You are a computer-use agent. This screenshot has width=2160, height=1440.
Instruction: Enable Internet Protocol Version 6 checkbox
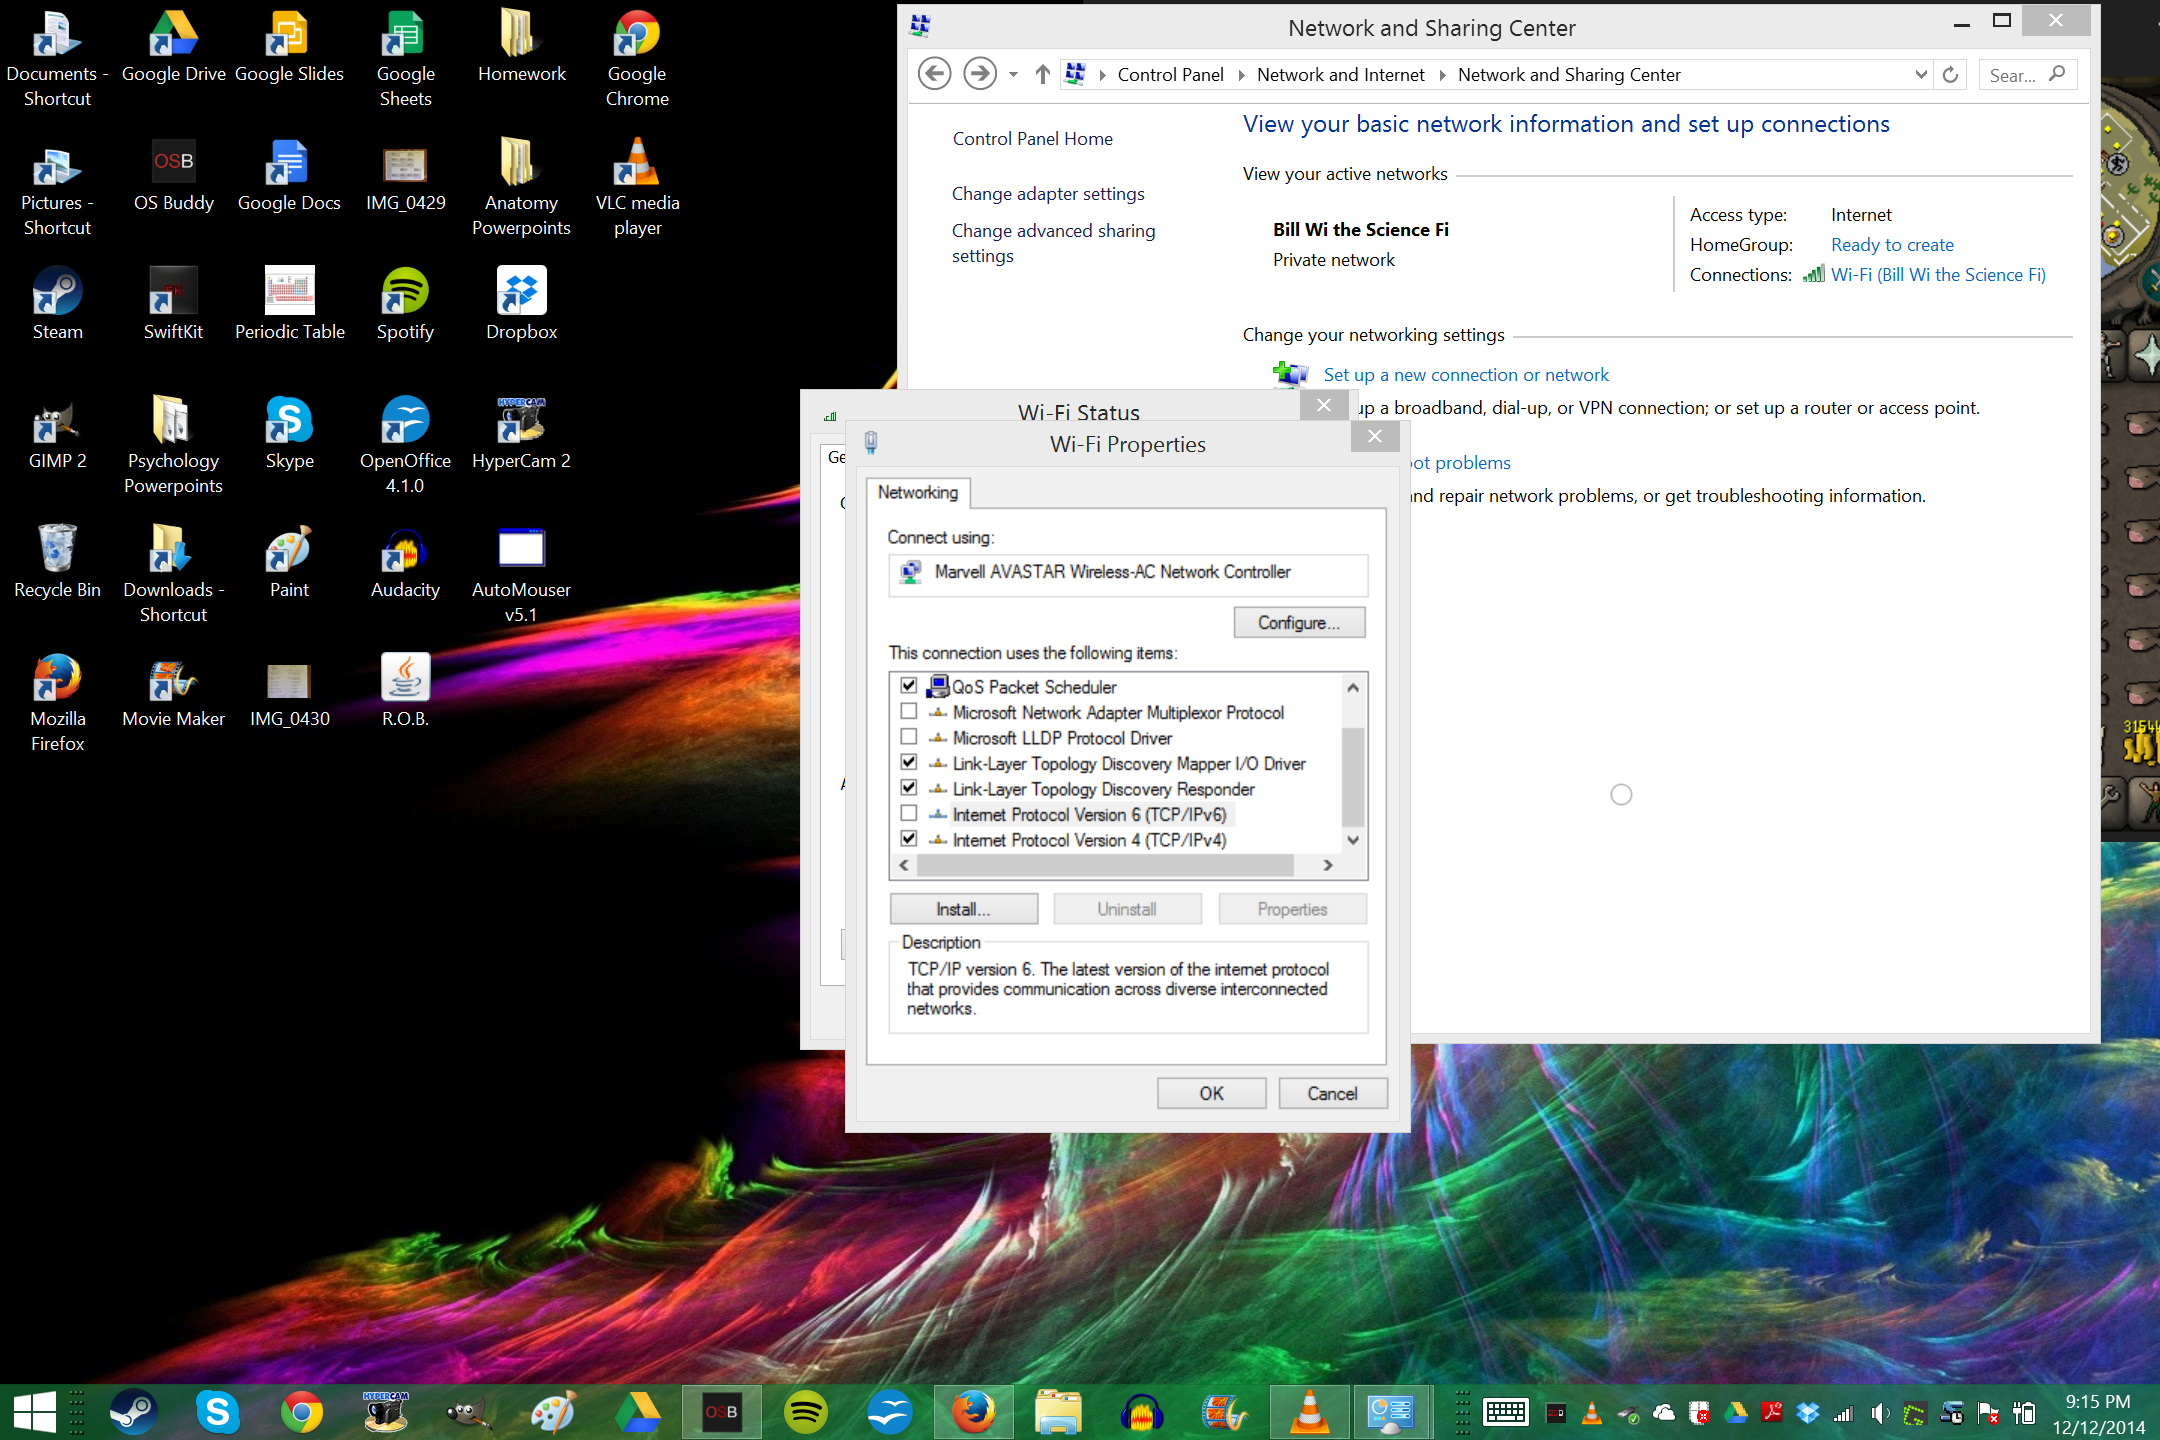909,813
